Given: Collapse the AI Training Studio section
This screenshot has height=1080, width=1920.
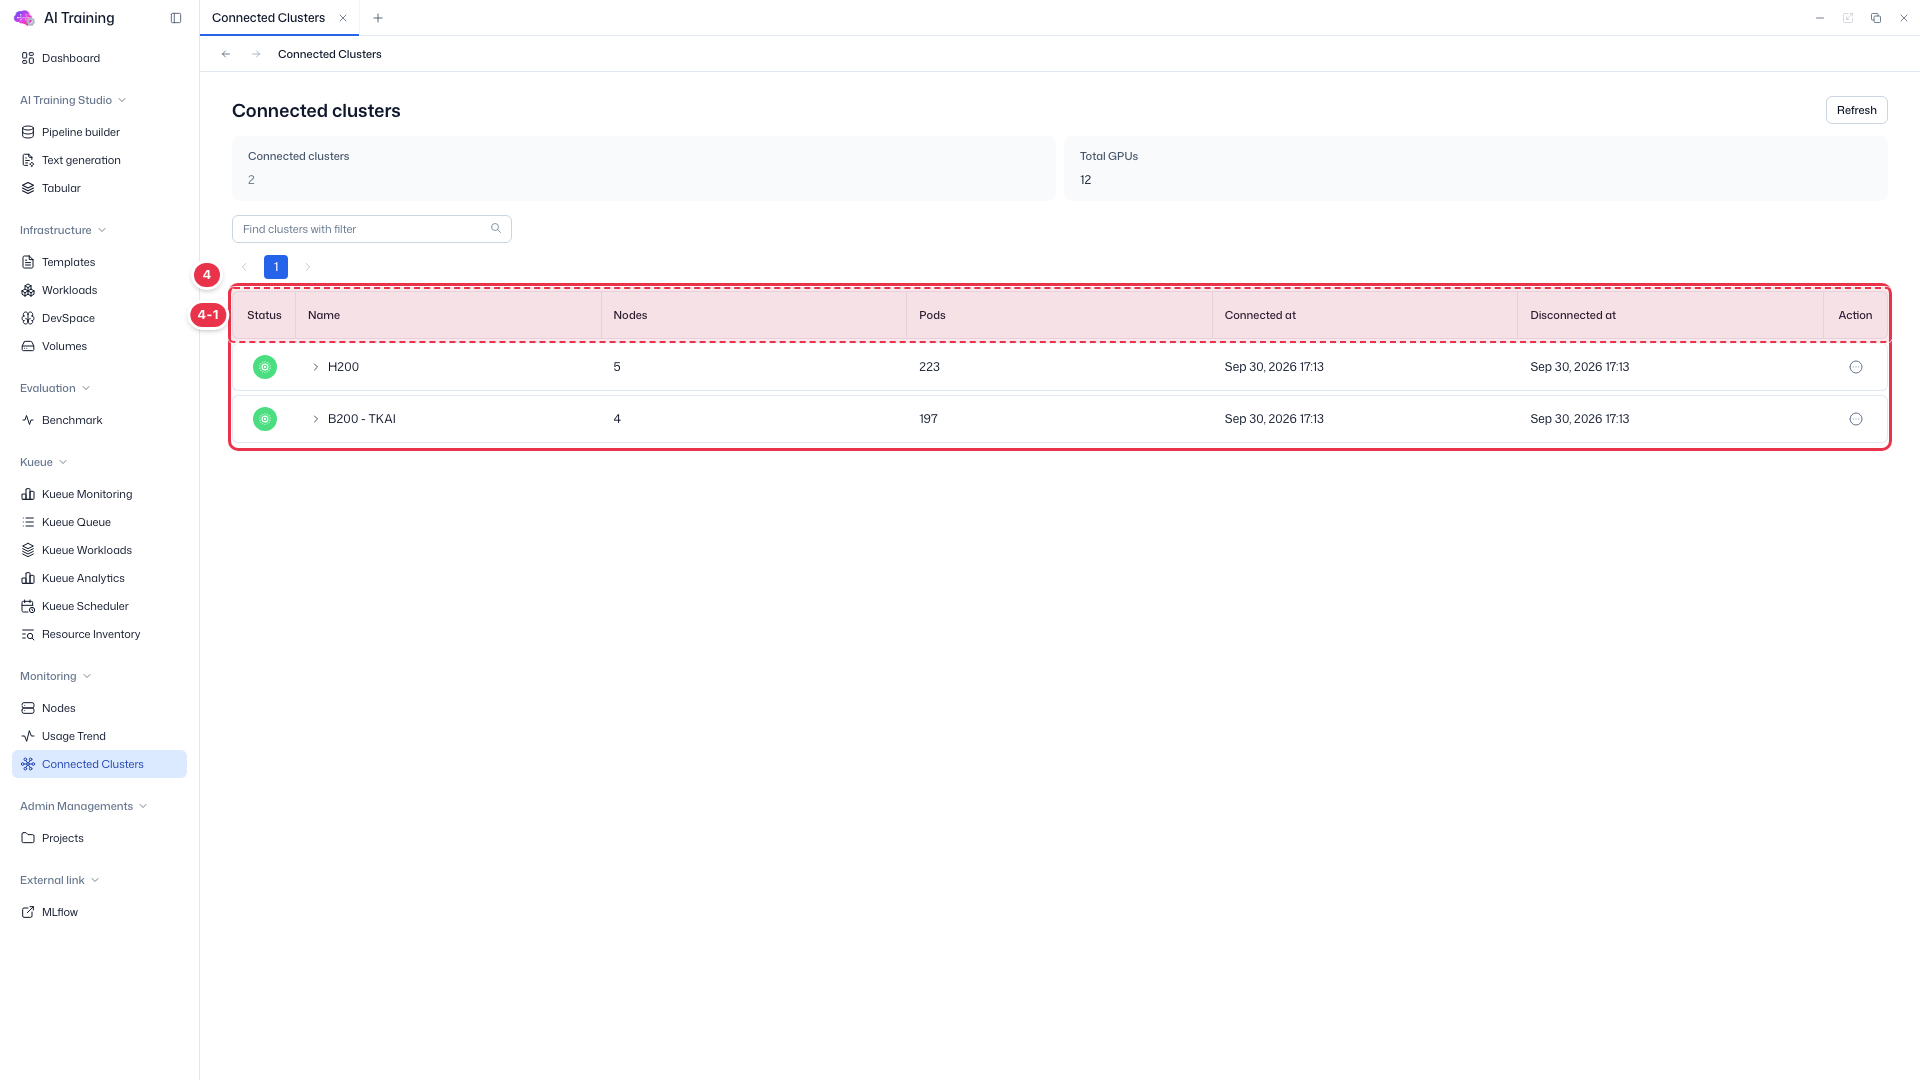Looking at the screenshot, I should [x=73, y=100].
